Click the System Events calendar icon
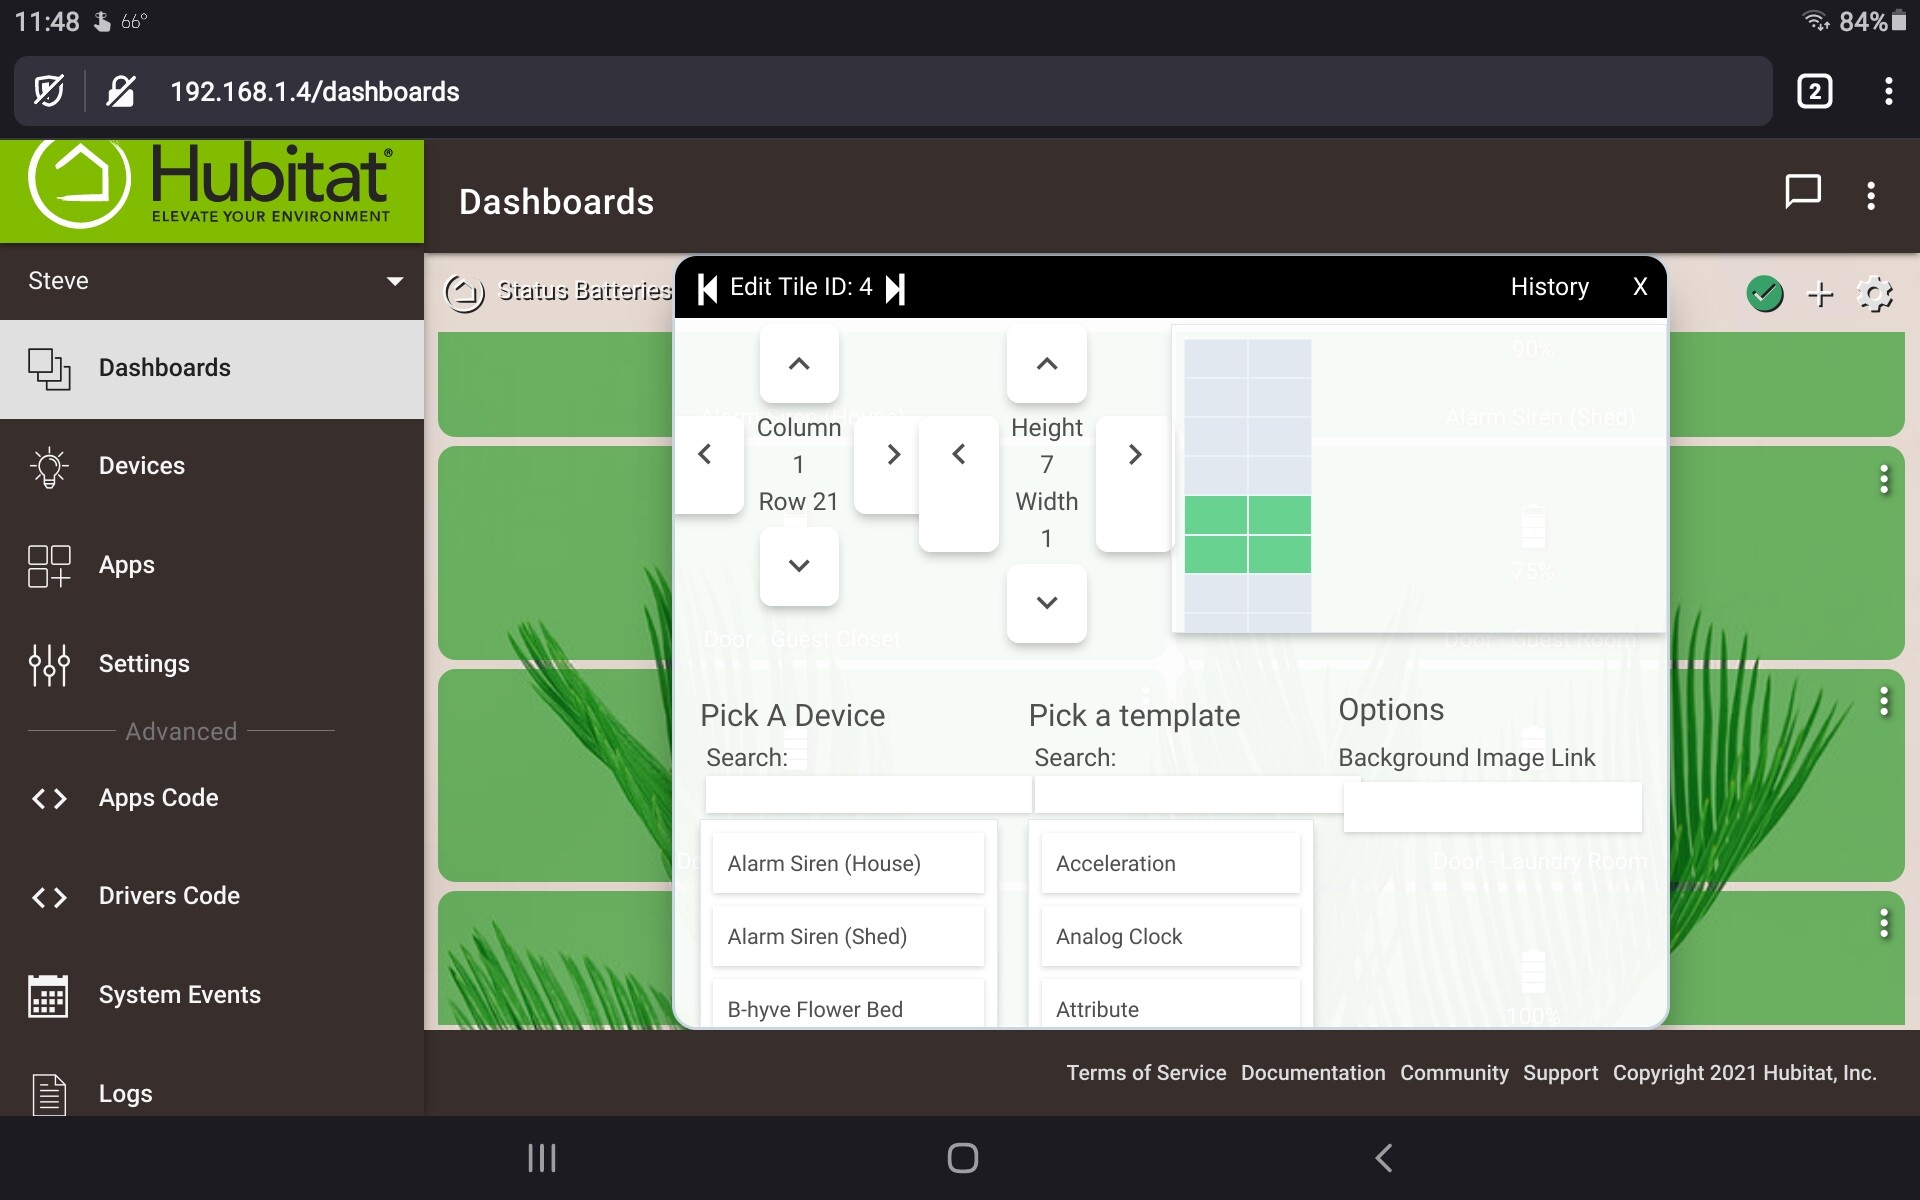The image size is (1920, 1200). (49, 995)
